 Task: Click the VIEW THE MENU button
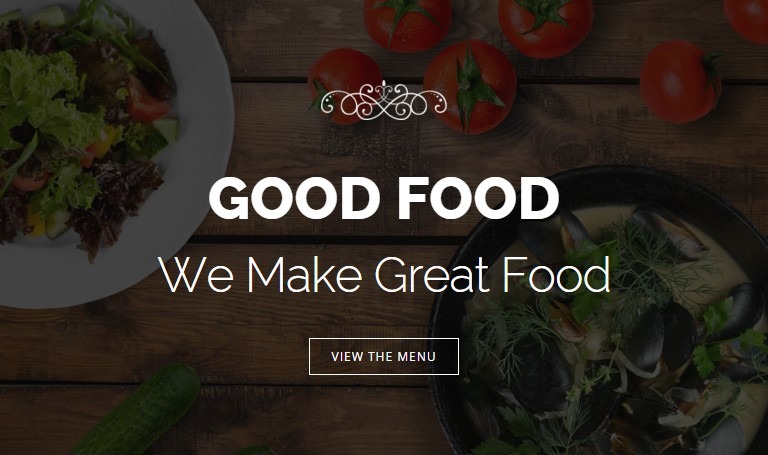pyautogui.click(x=384, y=356)
